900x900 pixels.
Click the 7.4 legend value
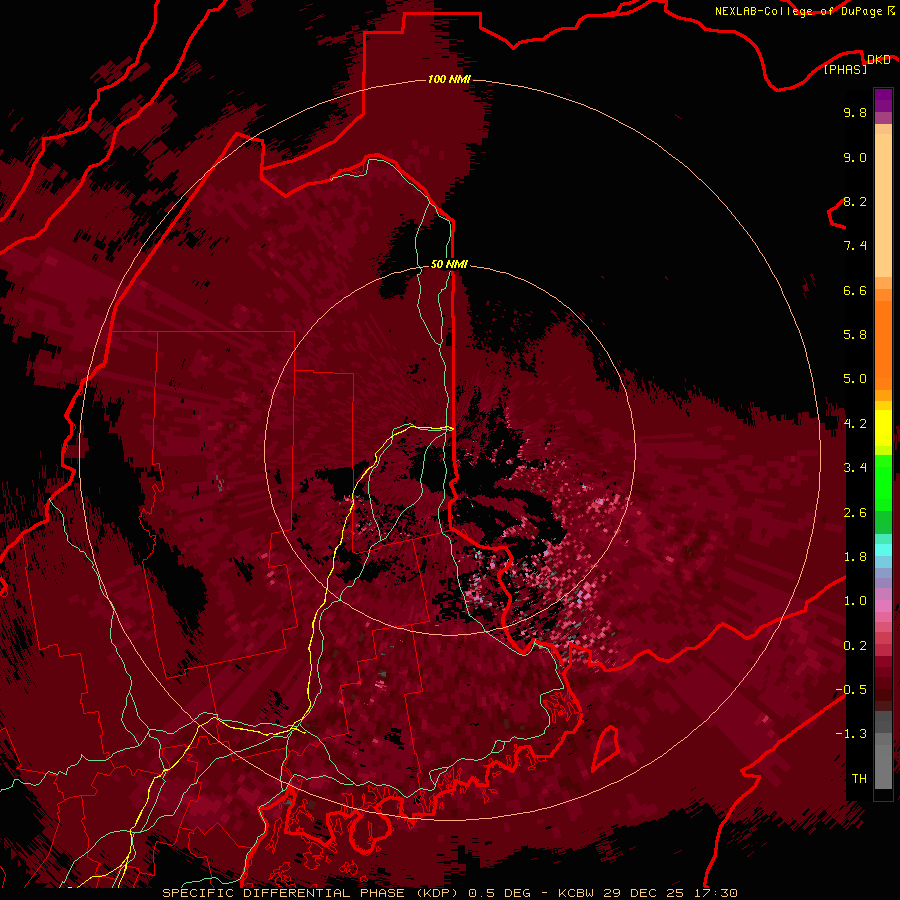tap(855, 246)
